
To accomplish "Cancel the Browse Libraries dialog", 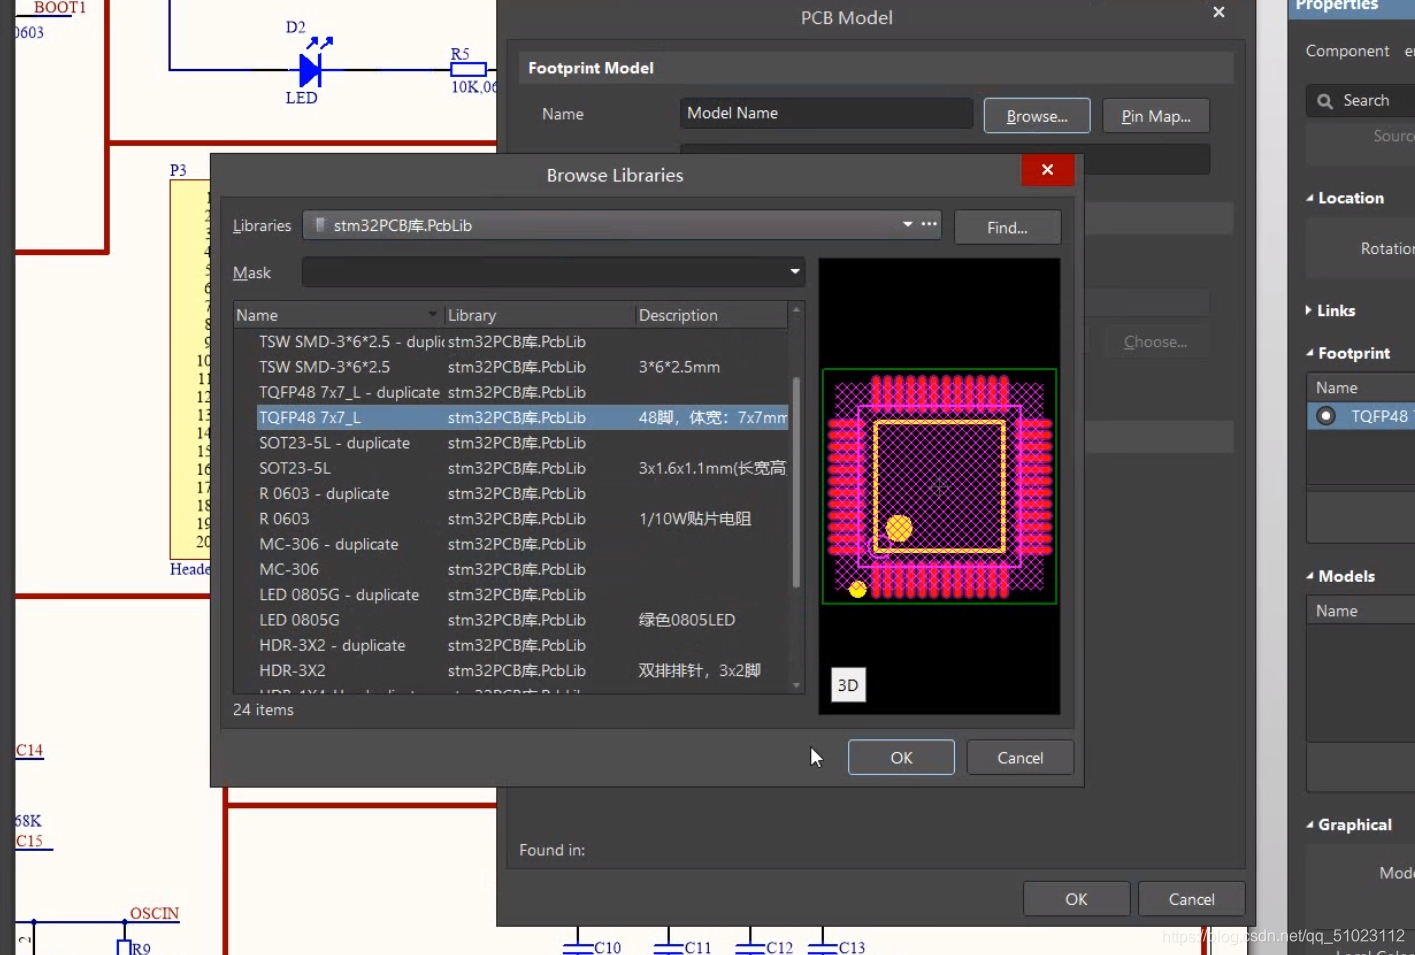I will pyautogui.click(x=1020, y=758).
